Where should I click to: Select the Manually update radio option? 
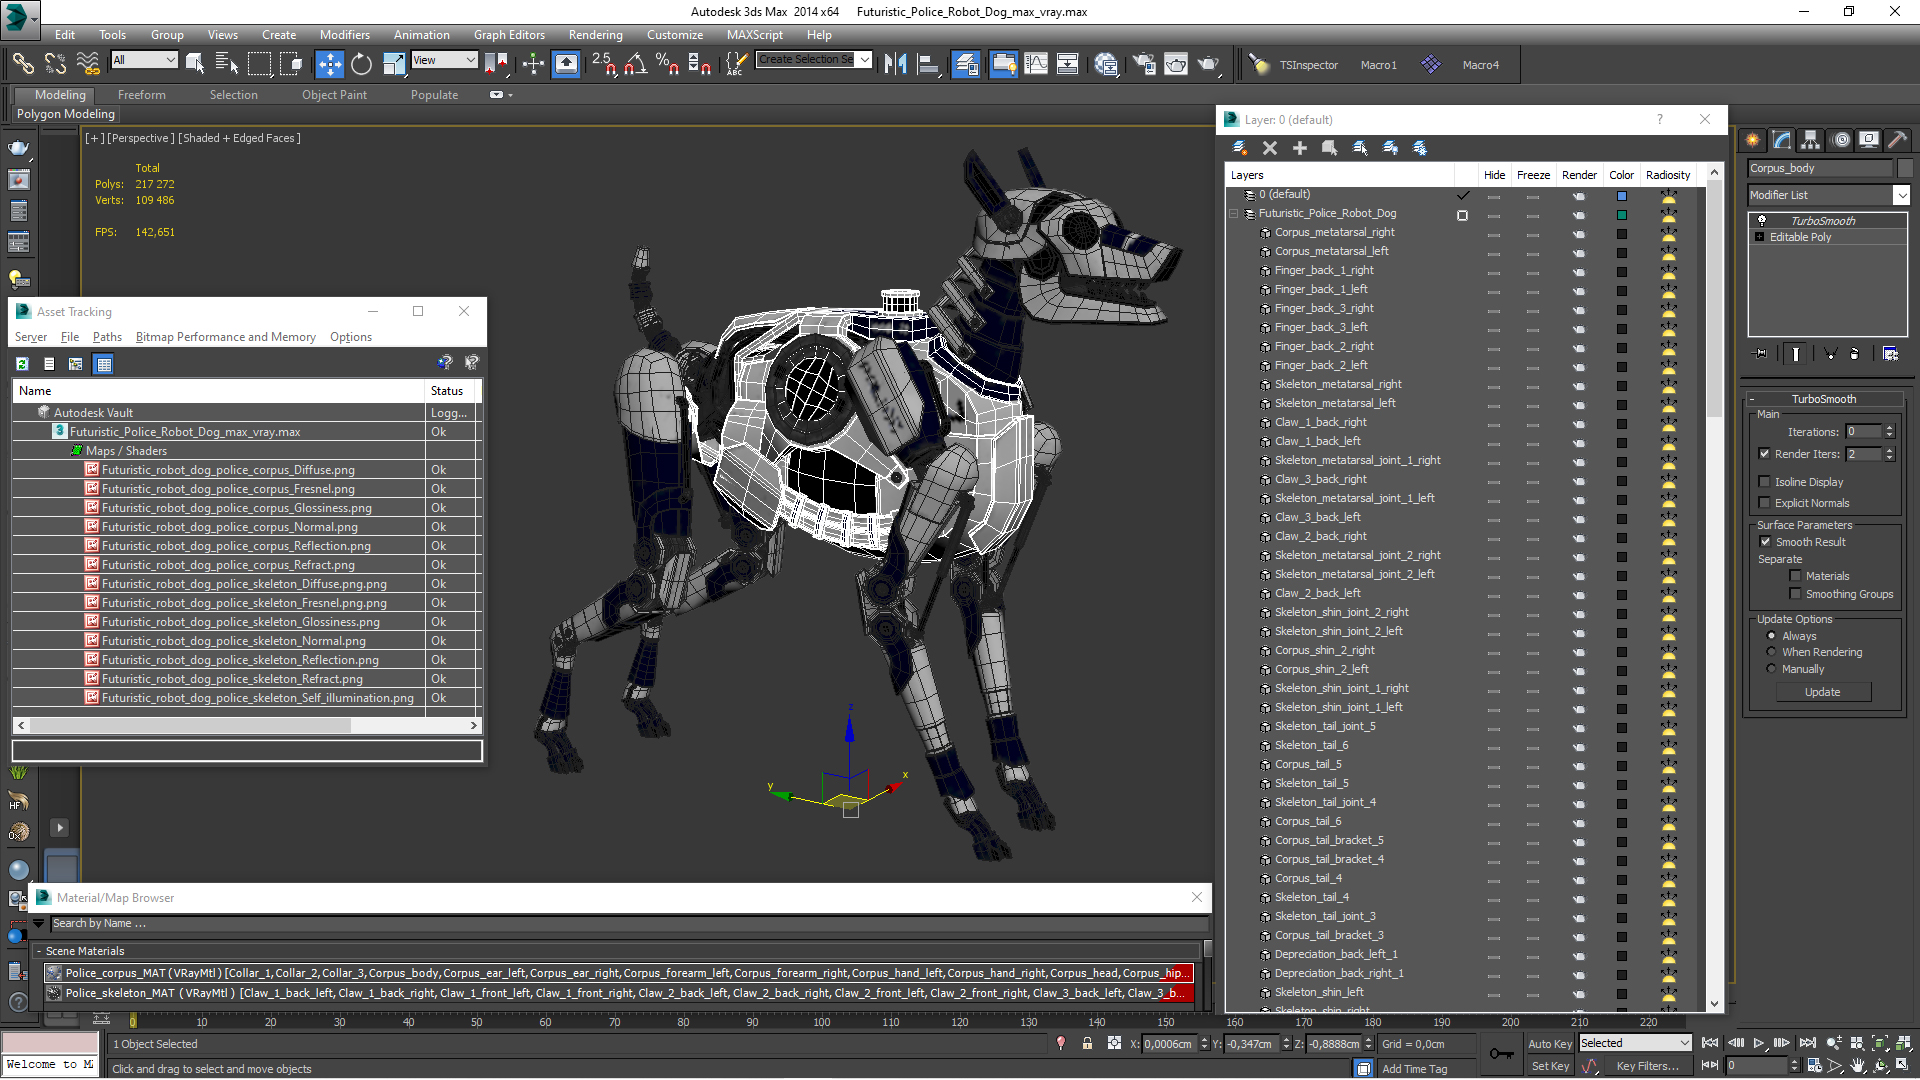(1772, 669)
